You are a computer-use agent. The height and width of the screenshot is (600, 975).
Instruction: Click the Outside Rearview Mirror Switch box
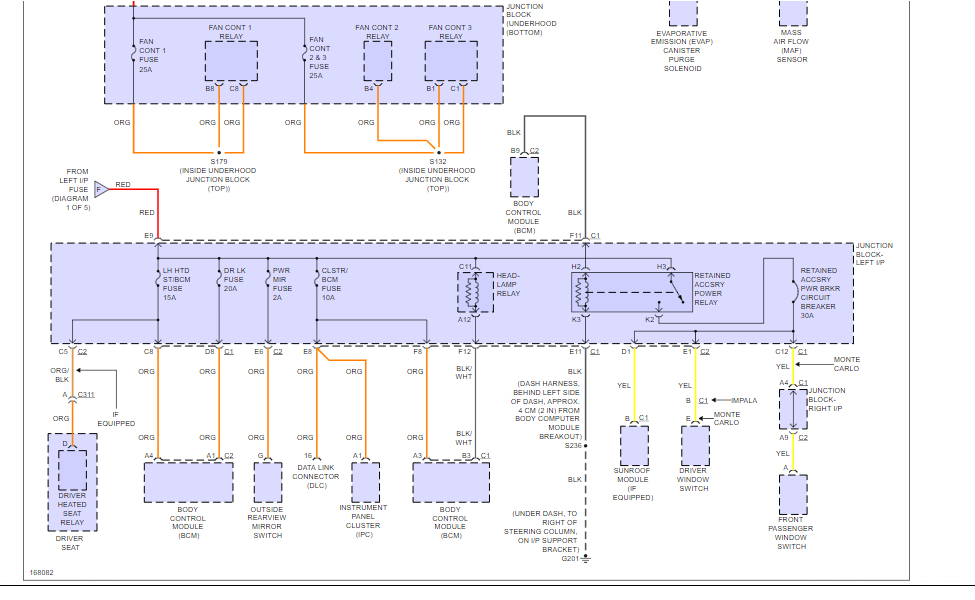click(267, 482)
